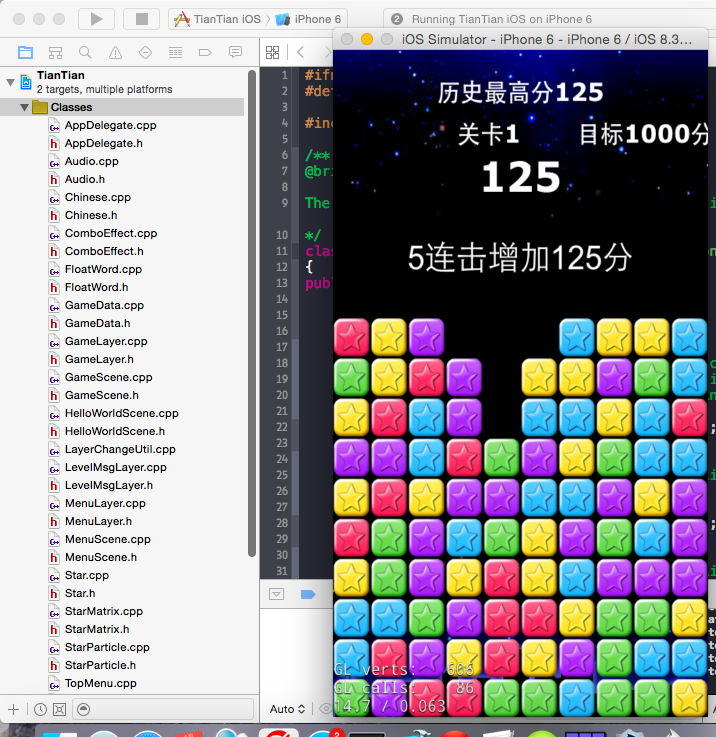Image resolution: width=716 pixels, height=737 pixels.
Task: Open LayerChangeUtil.cpp file
Action: click(x=120, y=449)
